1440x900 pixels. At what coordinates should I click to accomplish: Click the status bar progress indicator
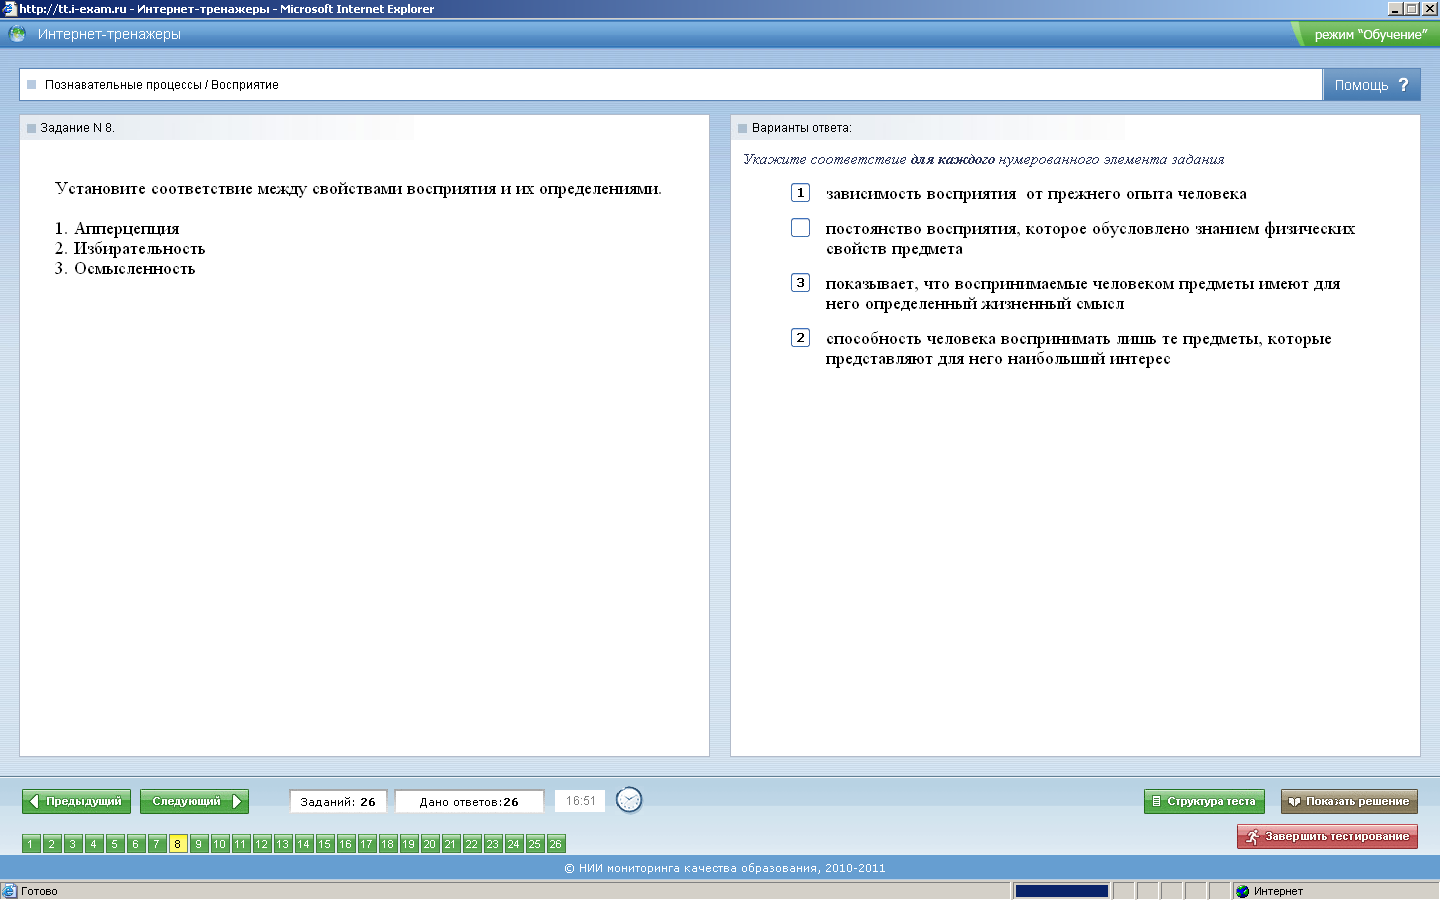point(1062,891)
